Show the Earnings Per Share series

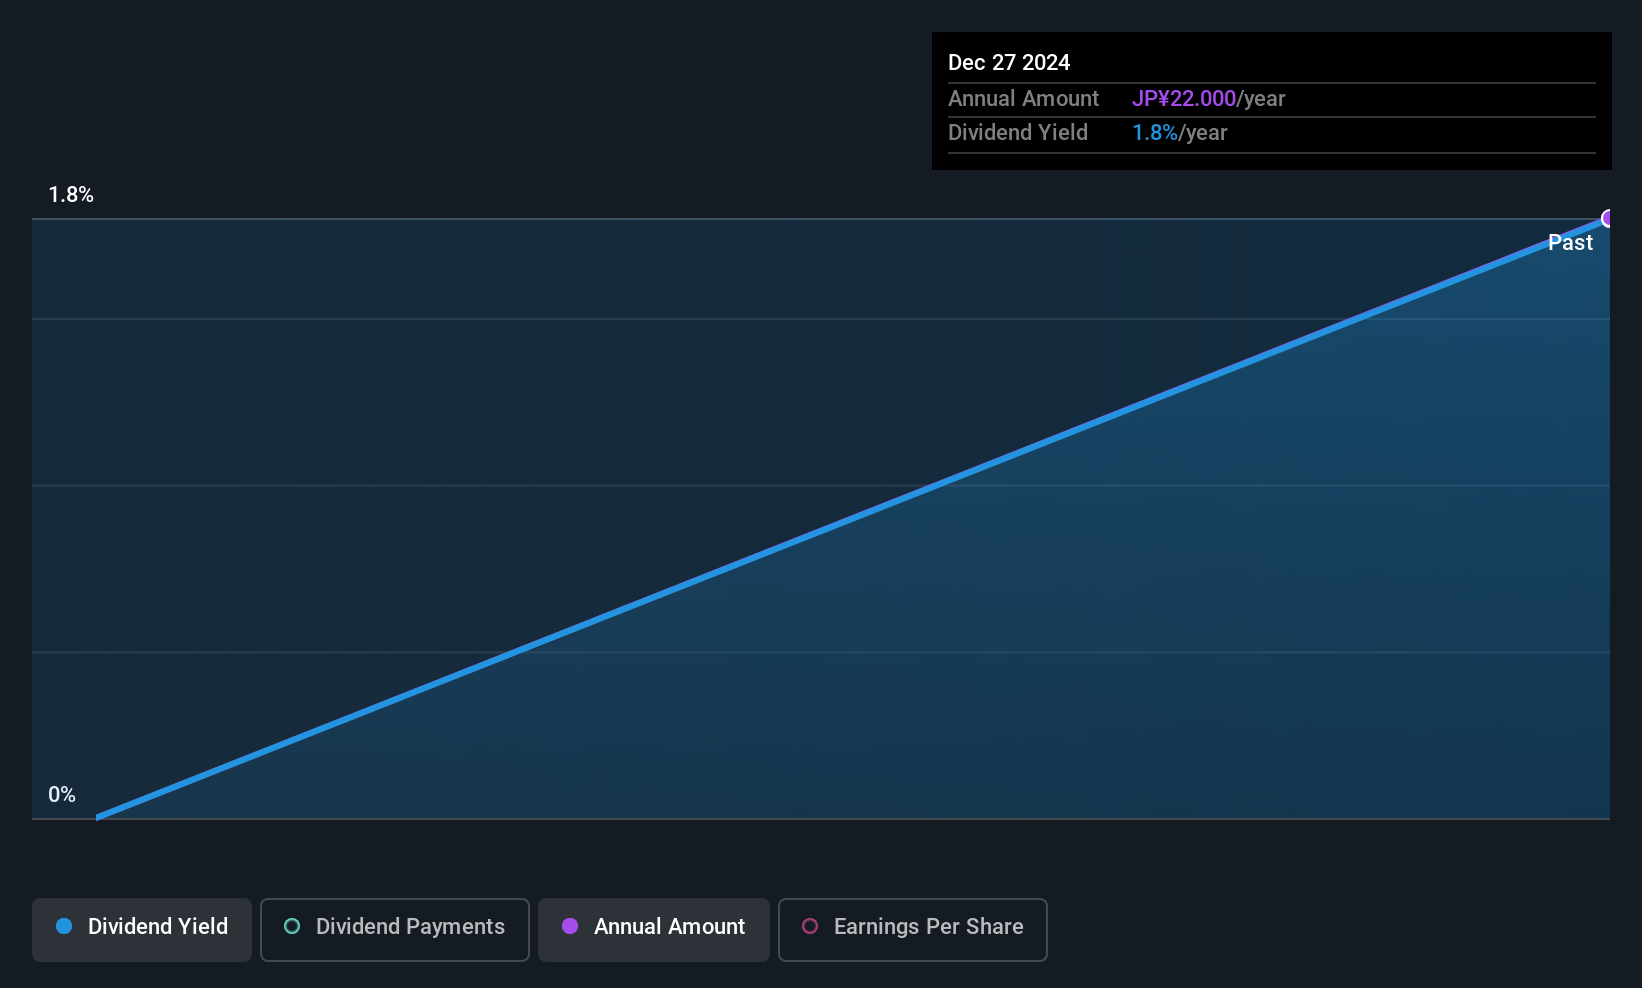(x=913, y=929)
